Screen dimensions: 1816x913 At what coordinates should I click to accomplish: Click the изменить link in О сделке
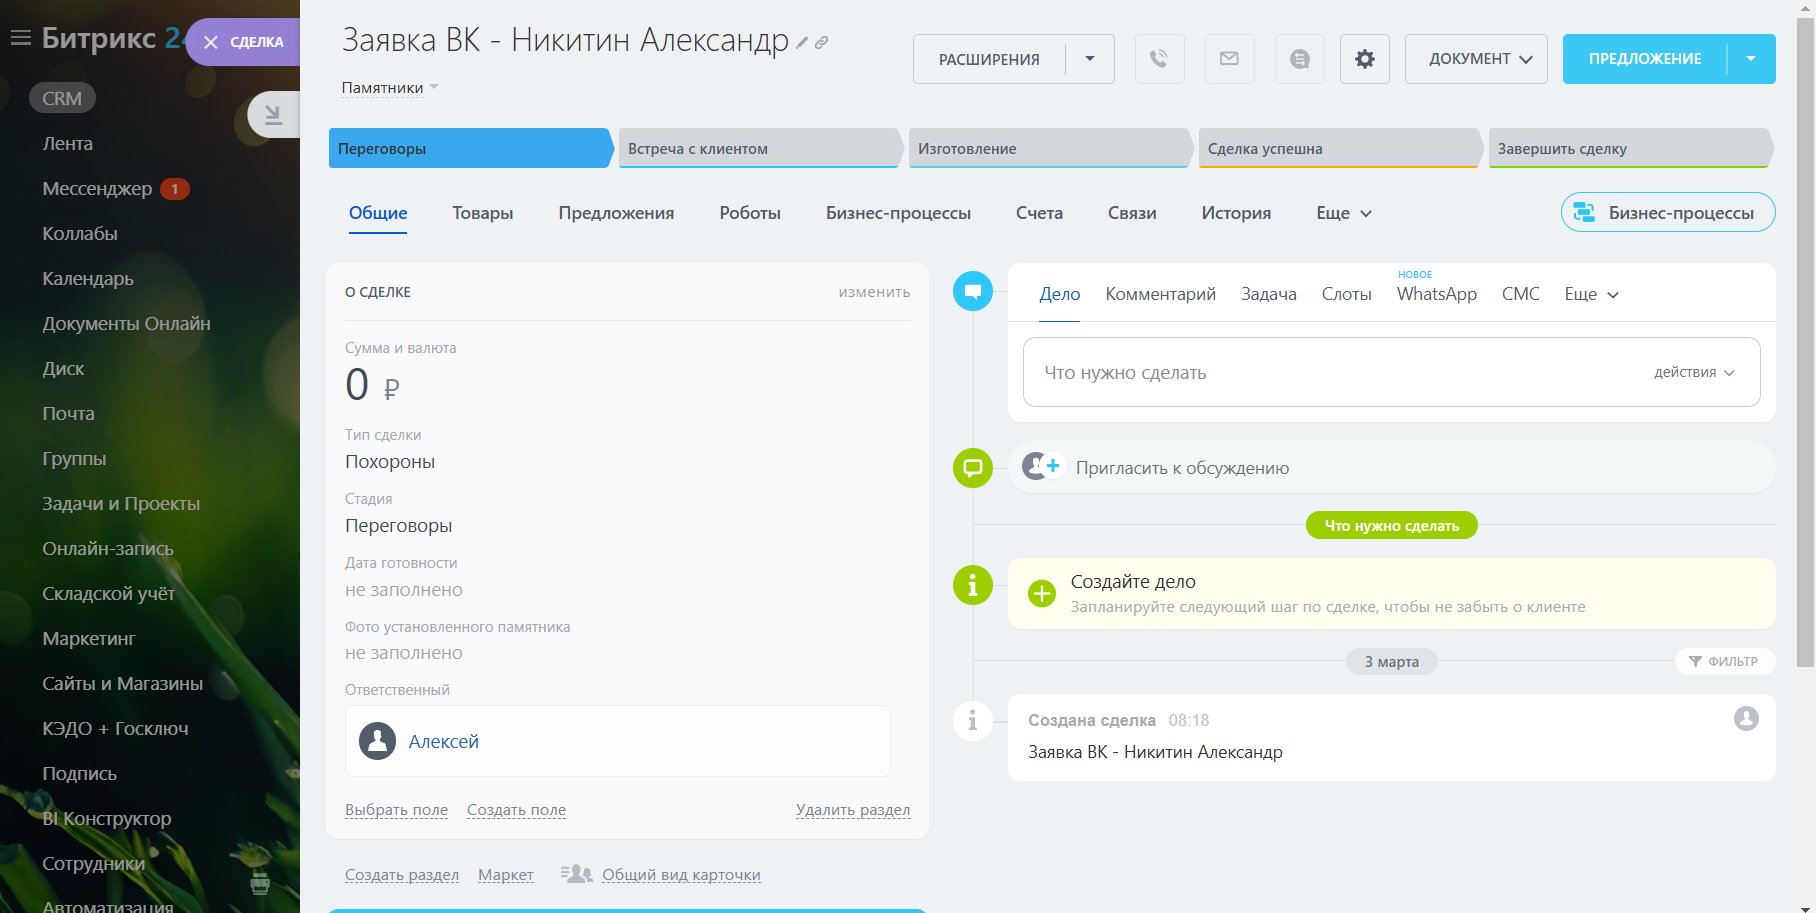coord(873,292)
